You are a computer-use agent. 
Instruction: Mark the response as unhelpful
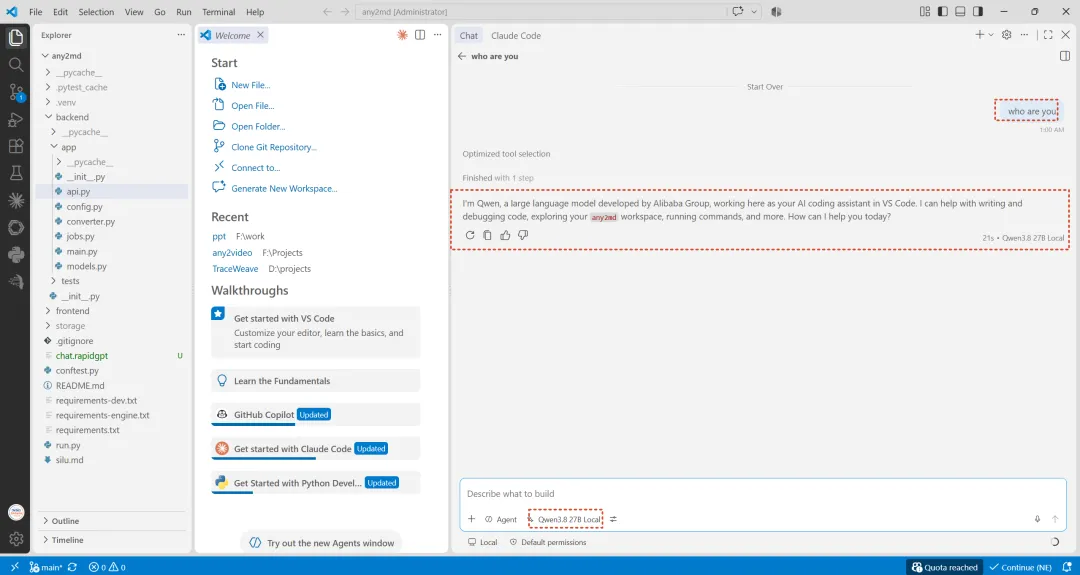pyautogui.click(x=523, y=236)
